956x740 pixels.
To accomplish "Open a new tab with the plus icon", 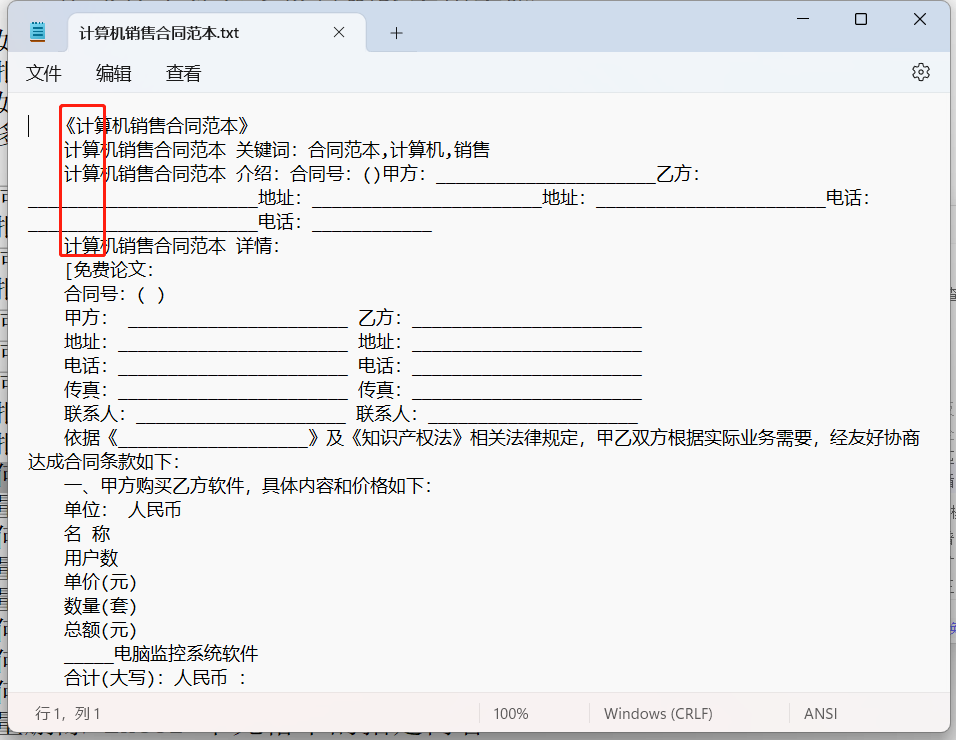I will pos(396,32).
